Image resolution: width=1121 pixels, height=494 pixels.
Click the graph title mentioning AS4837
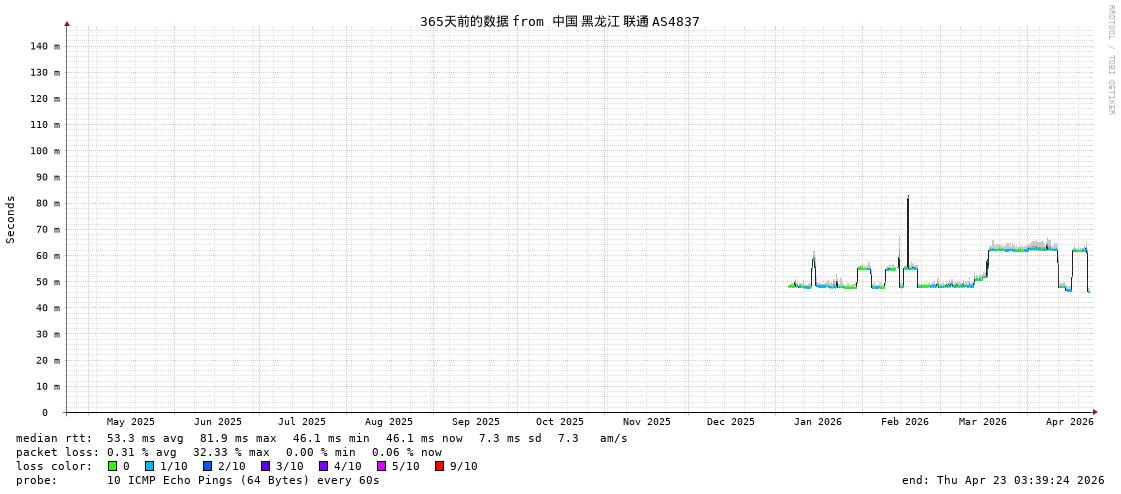pyautogui.click(x=559, y=21)
